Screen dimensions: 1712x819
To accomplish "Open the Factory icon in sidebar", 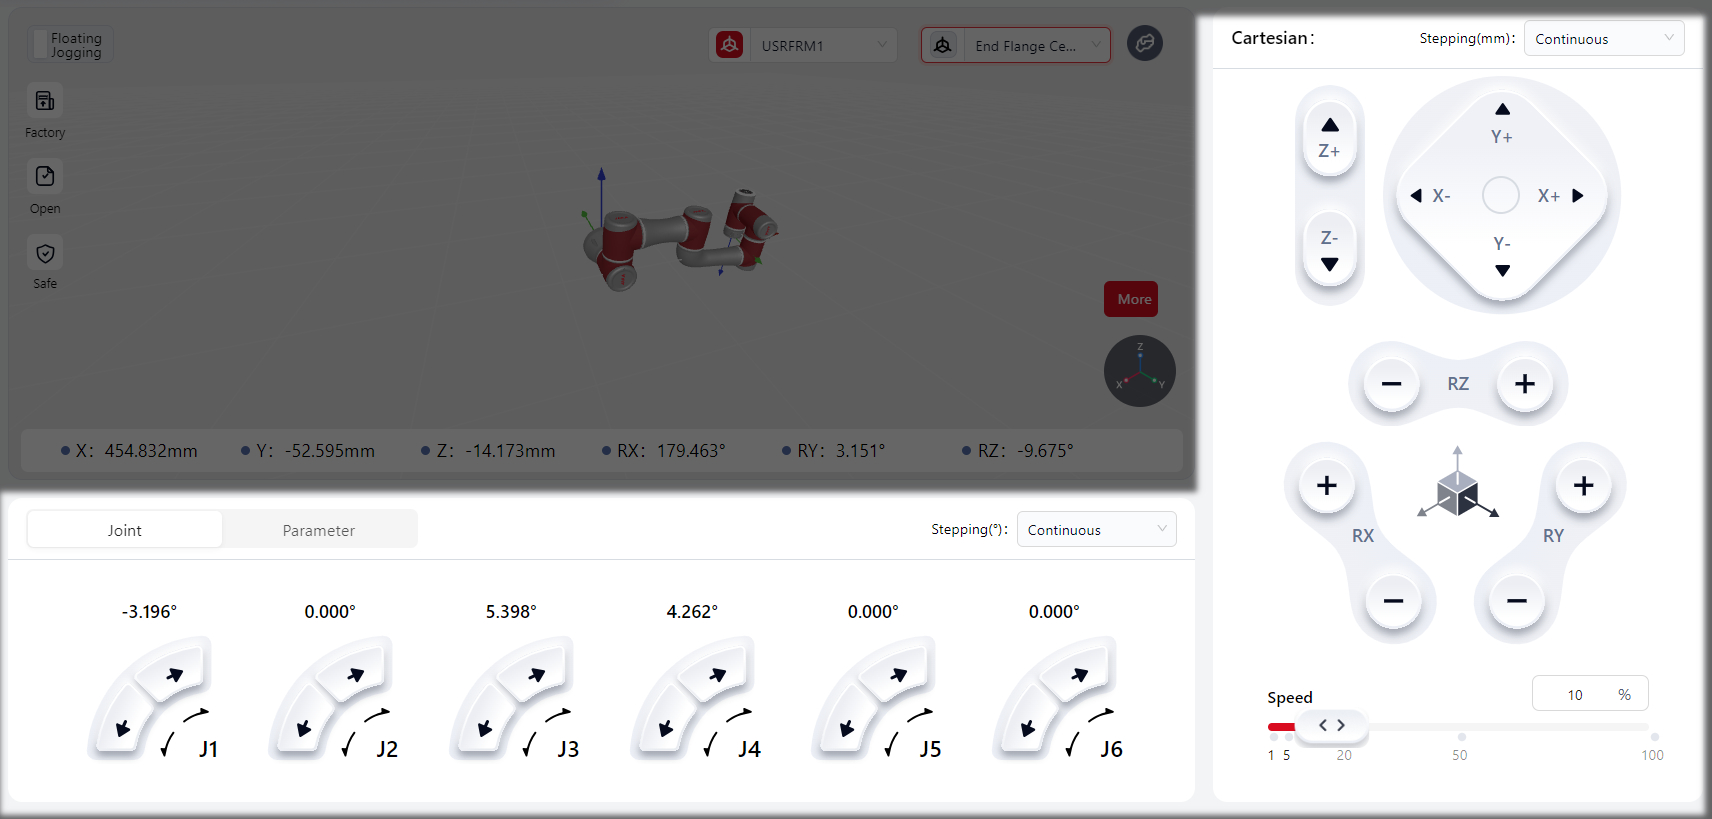I will click(45, 101).
